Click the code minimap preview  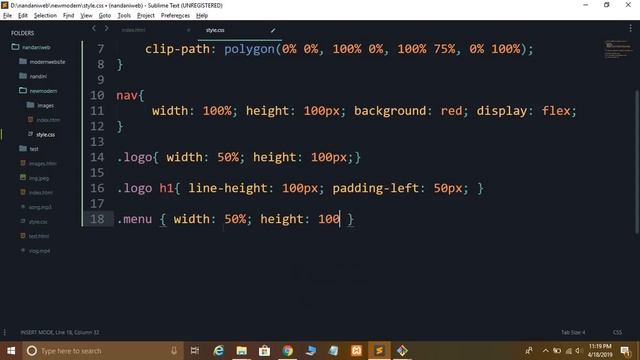(x=618, y=49)
